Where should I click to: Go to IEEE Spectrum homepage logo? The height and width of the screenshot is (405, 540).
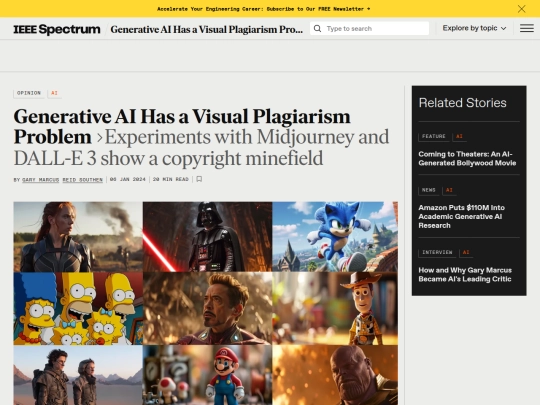(57, 29)
